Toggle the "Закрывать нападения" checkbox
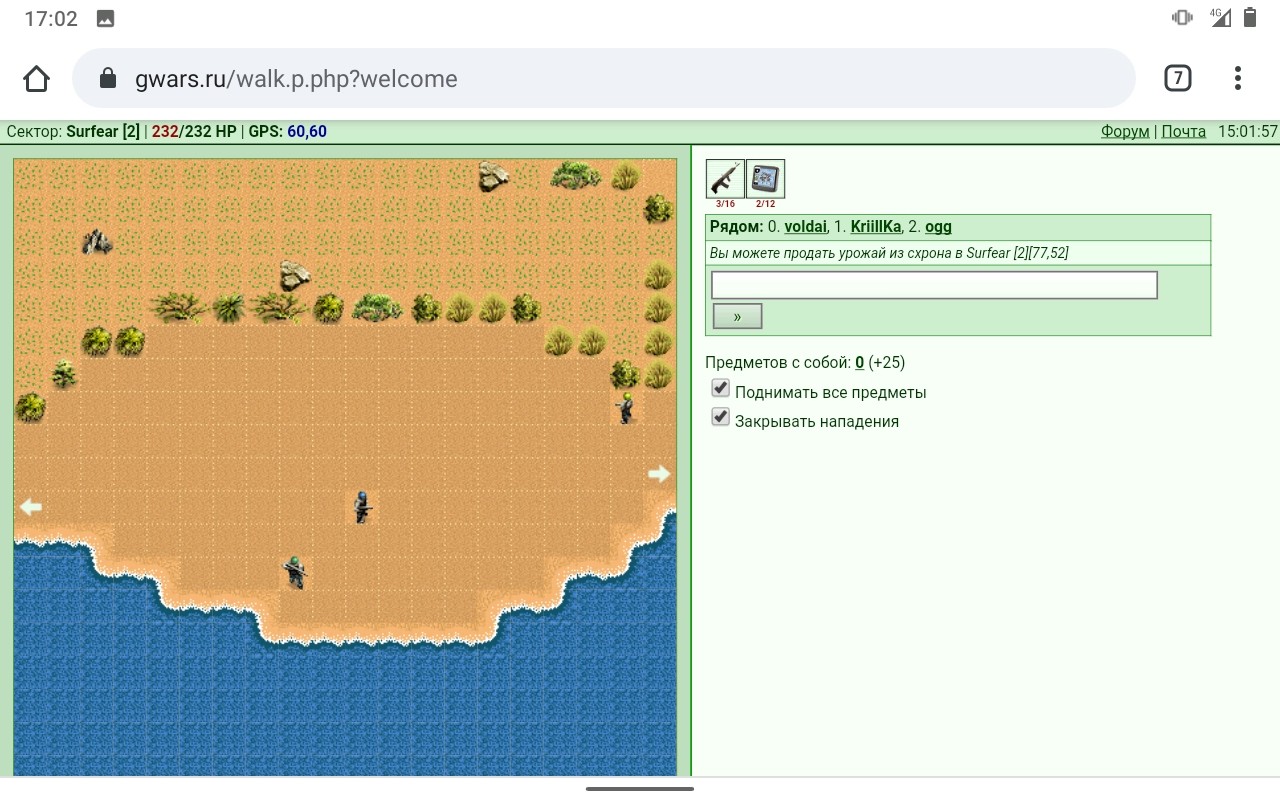Image resolution: width=1280 pixels, height=800 pixels. click(x=720, y=417)
